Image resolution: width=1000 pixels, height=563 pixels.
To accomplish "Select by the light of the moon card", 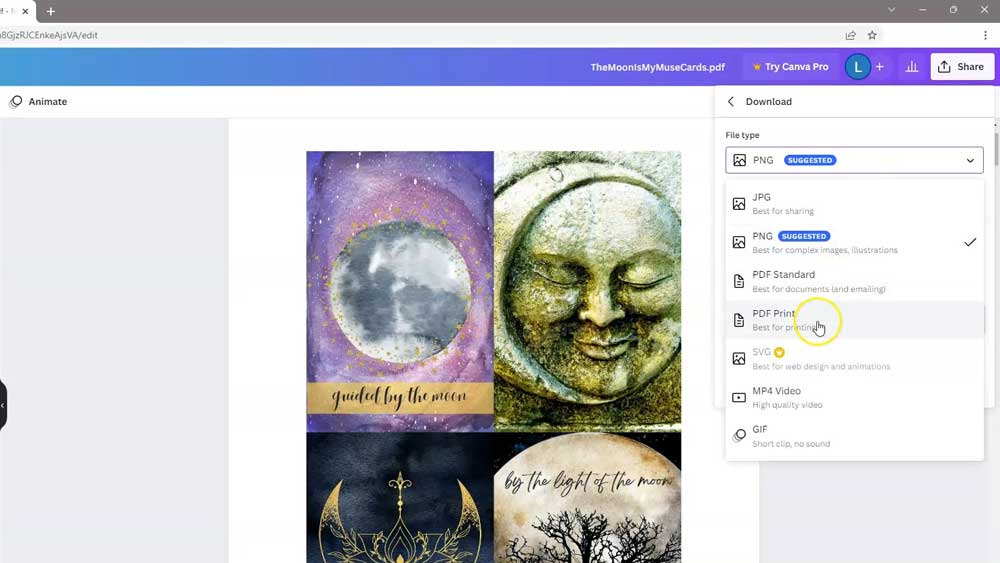I will click(587, 498).
